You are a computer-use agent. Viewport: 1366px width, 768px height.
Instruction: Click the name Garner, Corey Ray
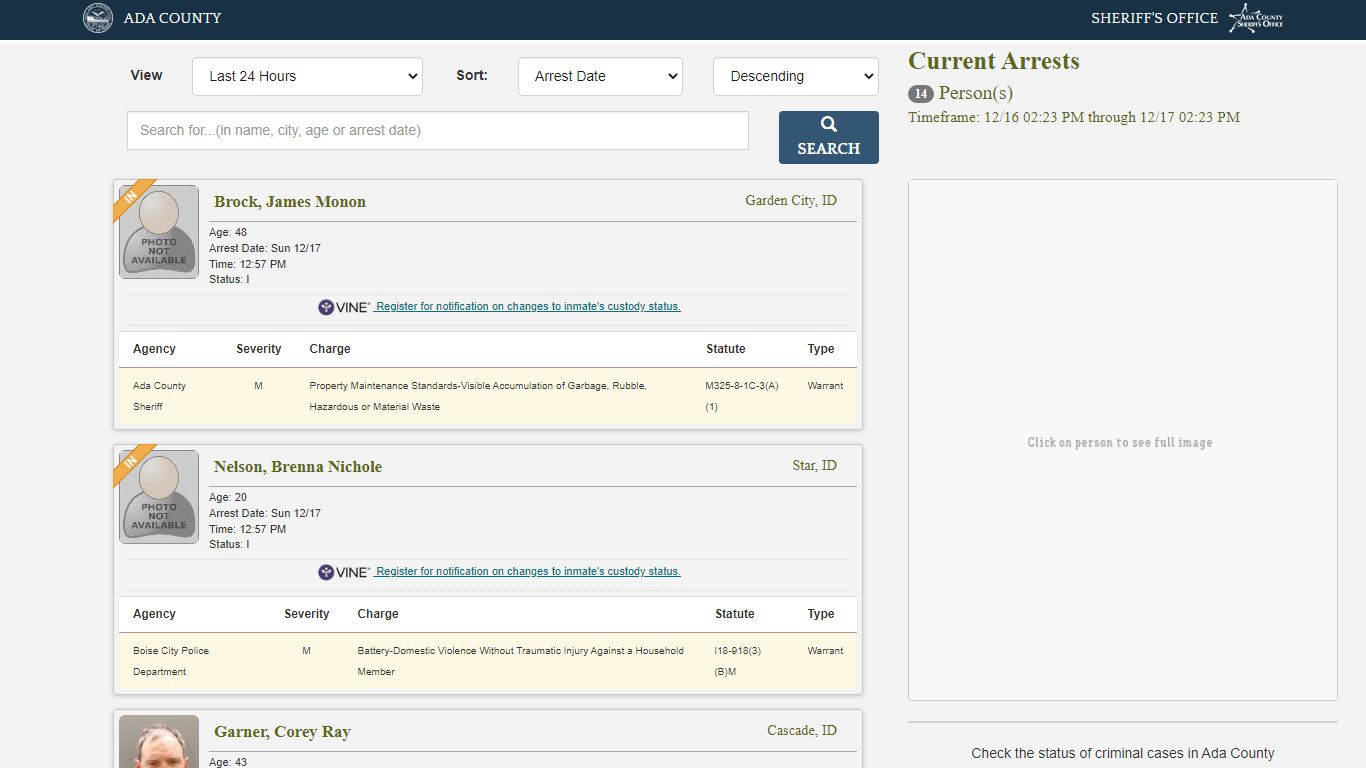pos(282,732)
